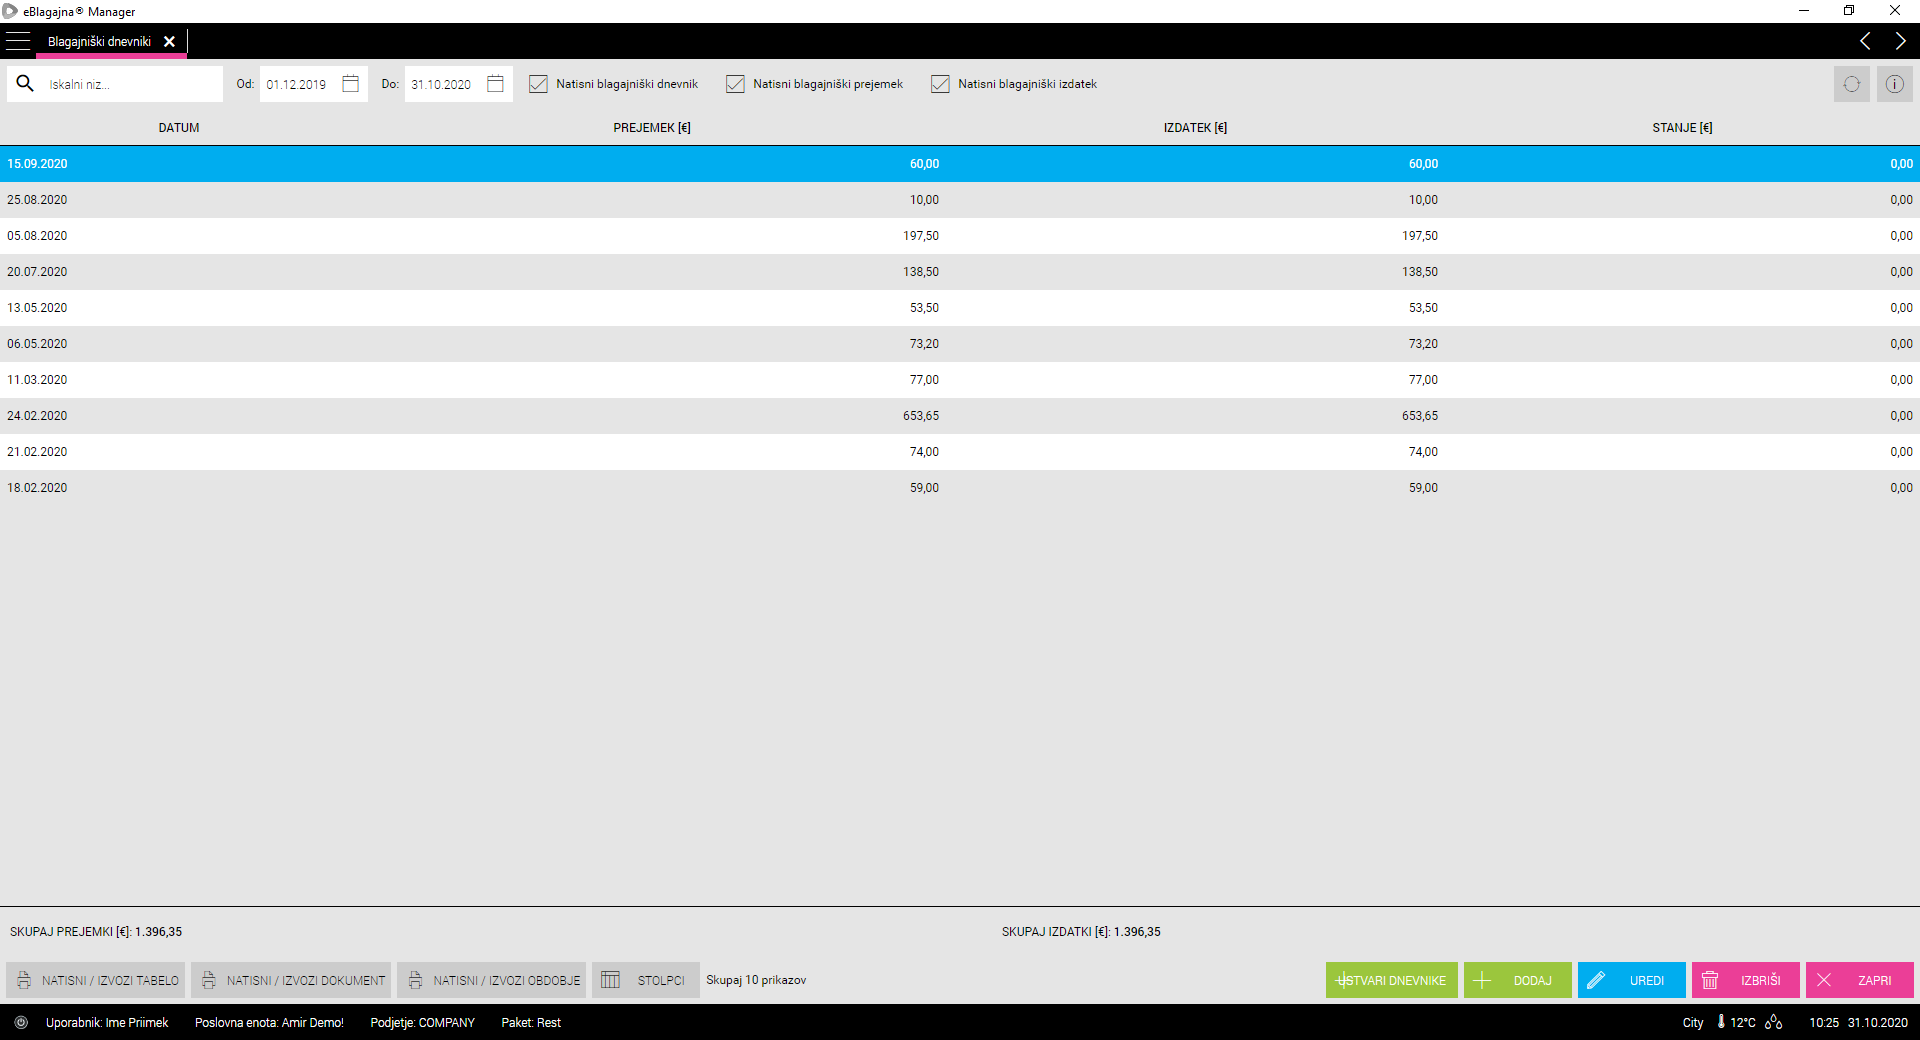Select the 06.05.2020 row
The width and height of the screenshot is (1920, 1040).
[960, 344]
